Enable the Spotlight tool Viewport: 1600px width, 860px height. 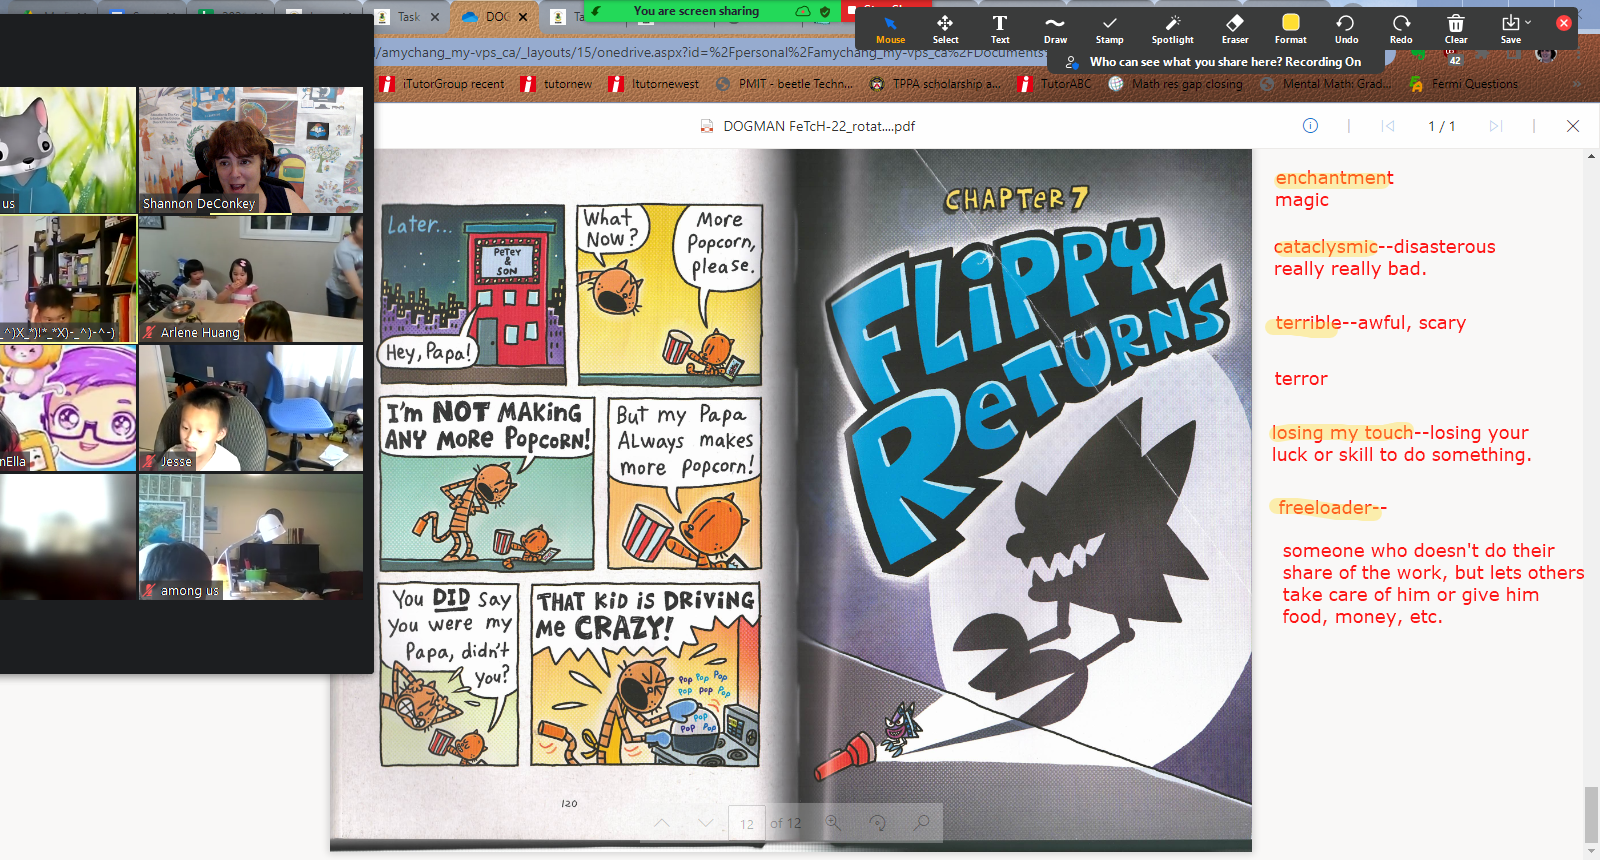1172,29
